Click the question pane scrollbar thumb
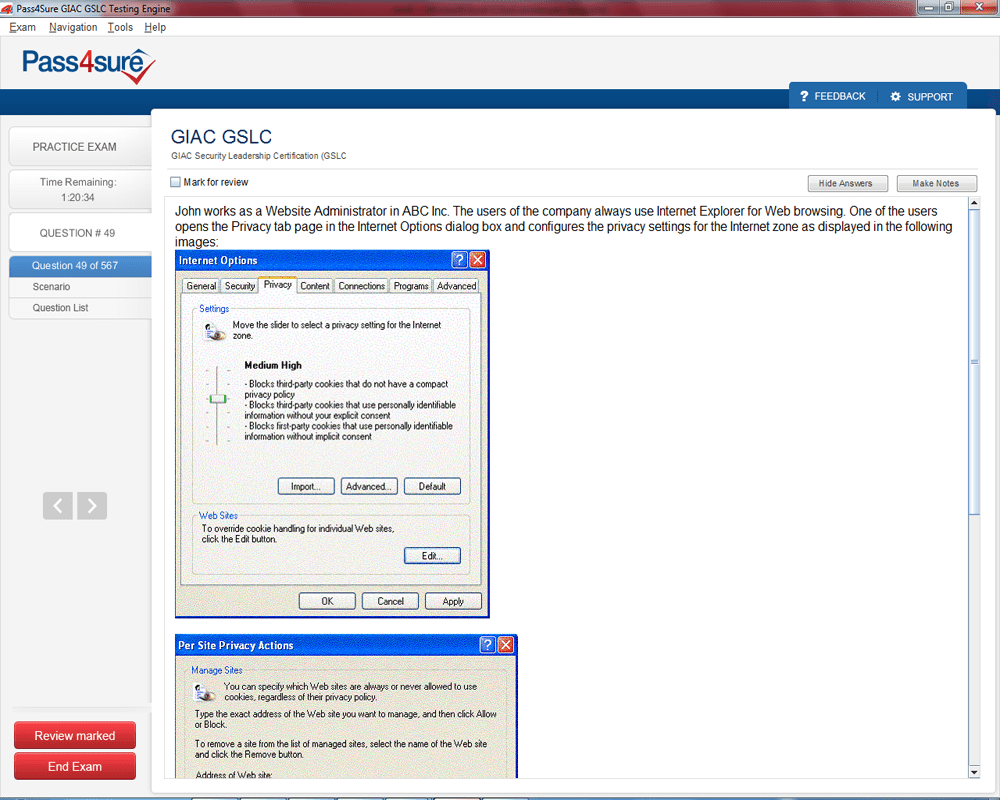The height and width of the screenshot is (800, 1000). click(x=974, y=362)
